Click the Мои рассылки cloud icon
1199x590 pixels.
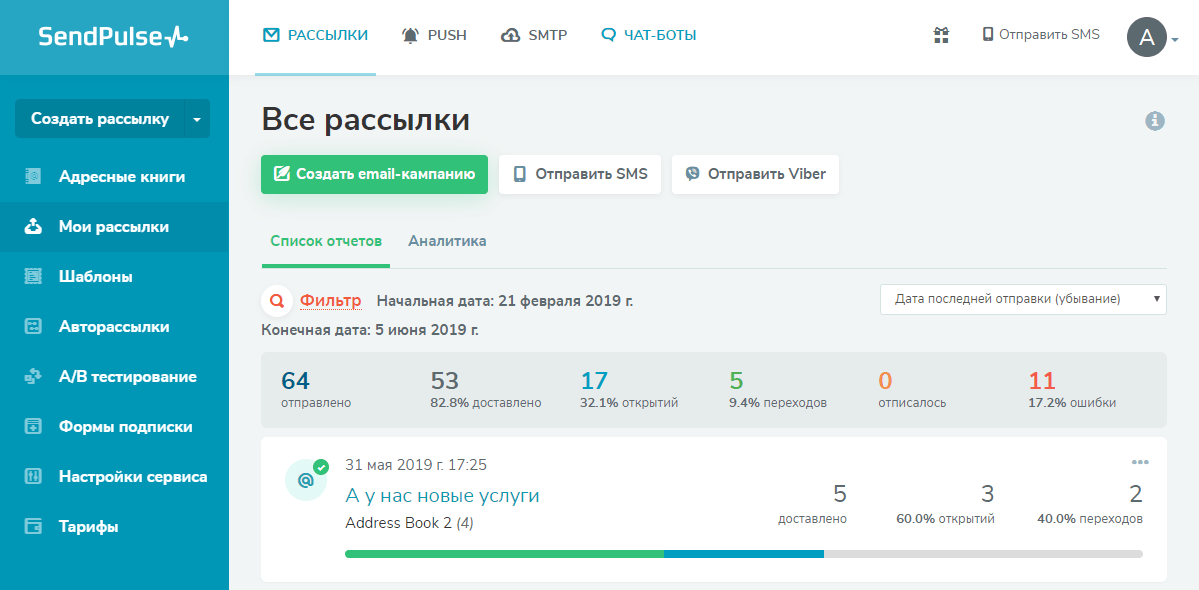click(x=34, y=227)
